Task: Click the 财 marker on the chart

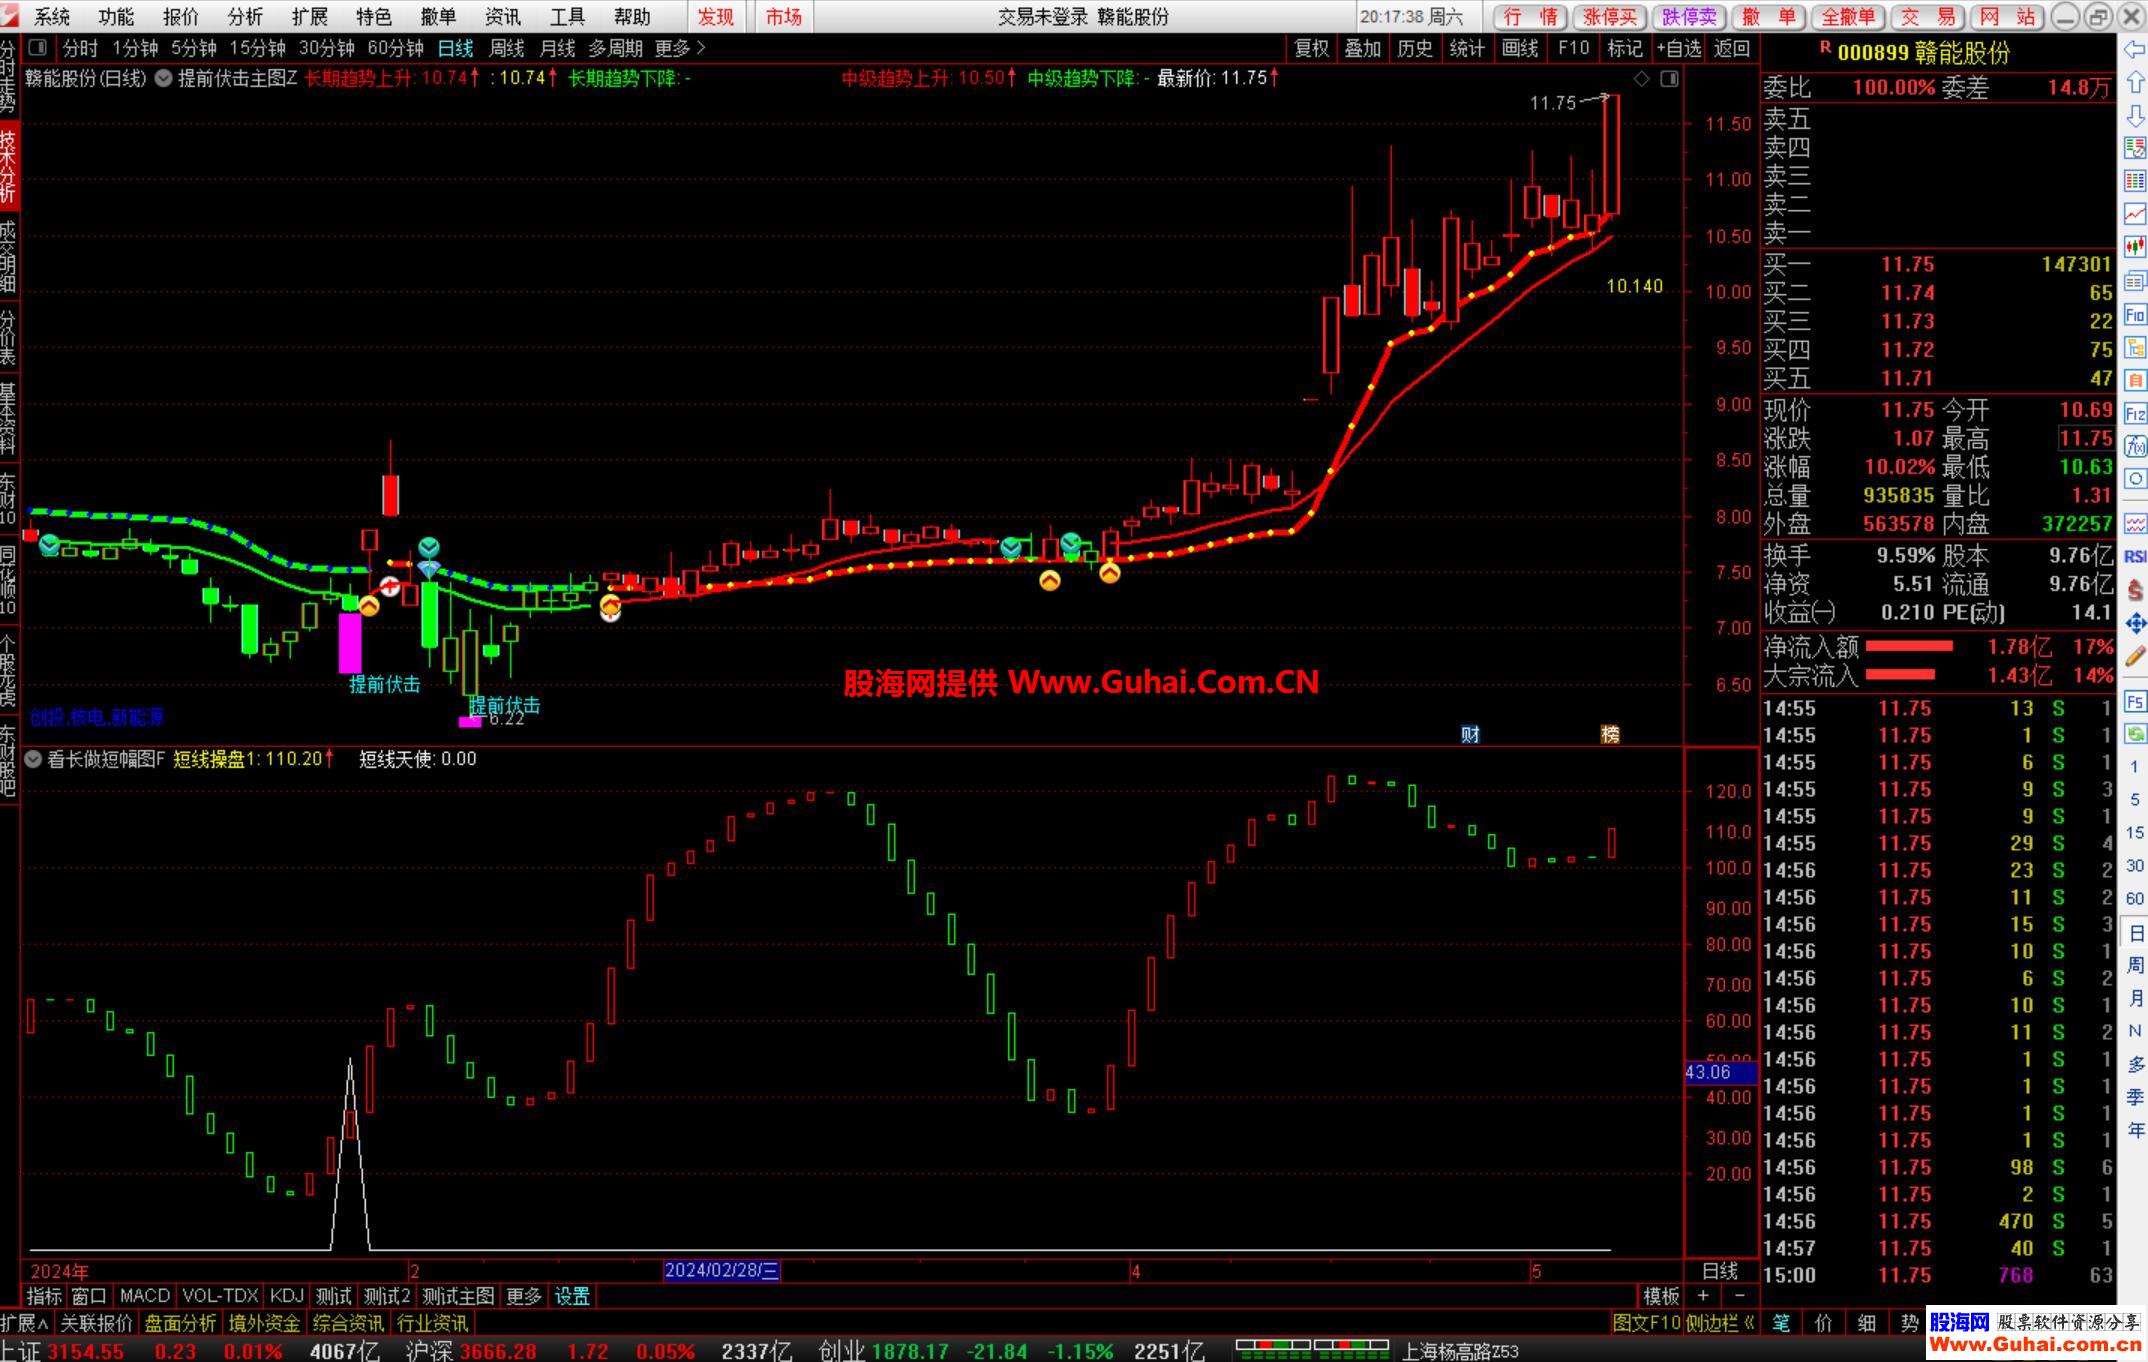Action: pos(1470,735)
